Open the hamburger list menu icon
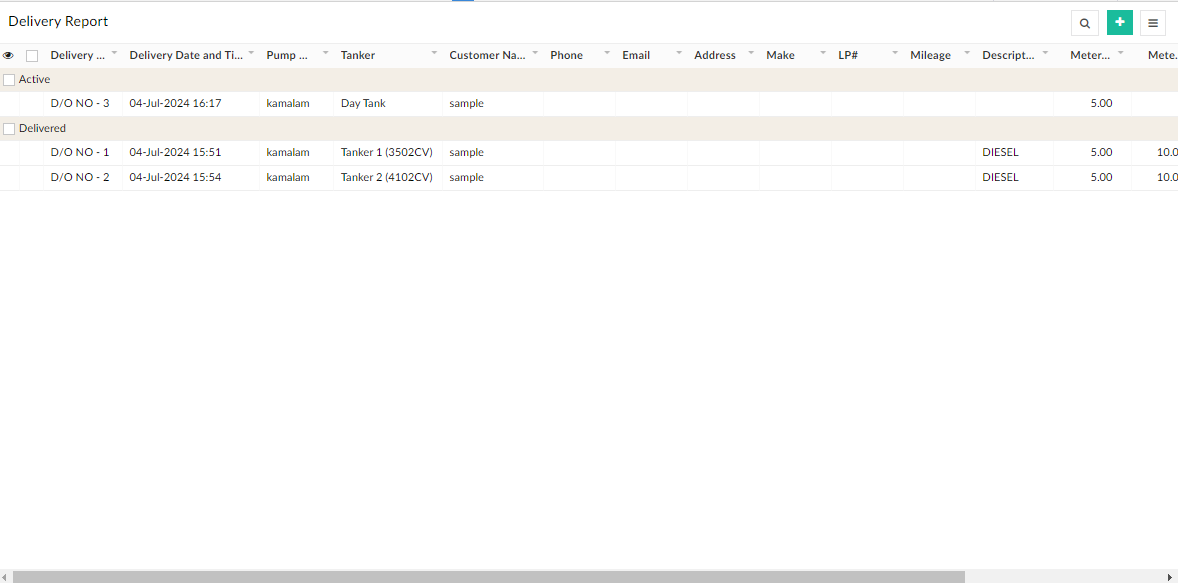 tap(1152, 22)
